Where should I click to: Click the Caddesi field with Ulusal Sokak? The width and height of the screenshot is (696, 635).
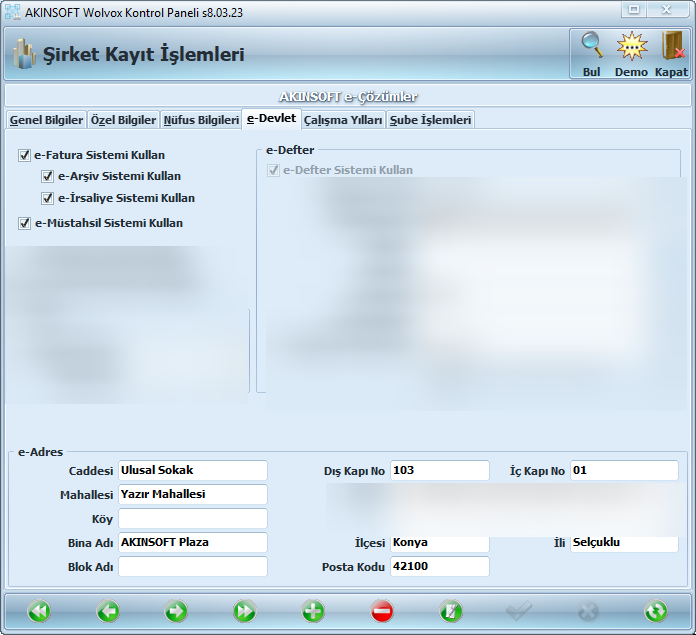click(x=193, y=470)
